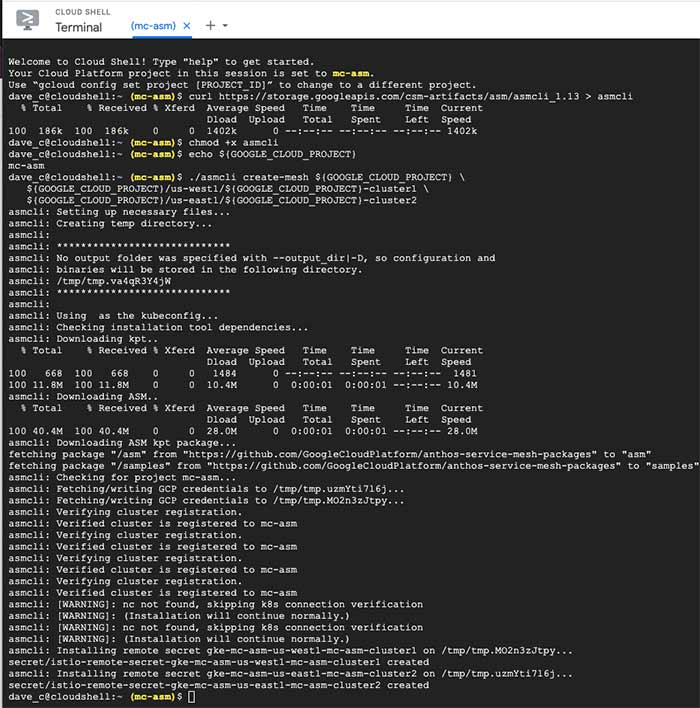Viewport: 700px width, 708px height.
Task: Open a new terminal tab with plus
Action: (x=210, y=25)
